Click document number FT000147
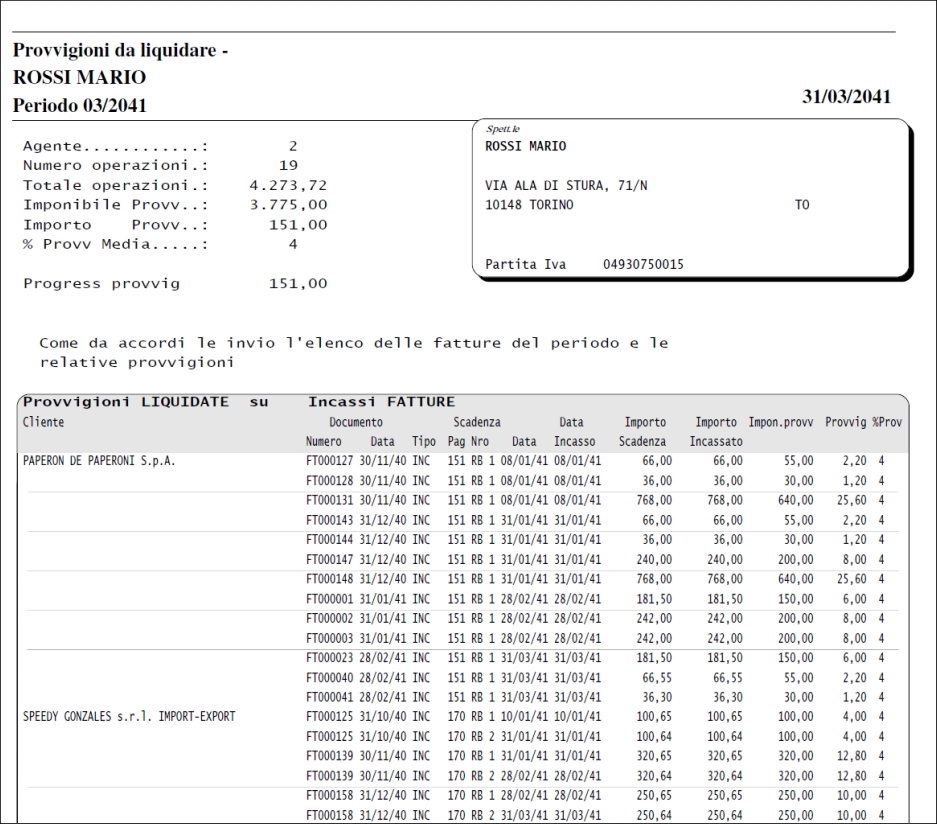Screen dimensions: 937x824 click(x=329, y=559)
